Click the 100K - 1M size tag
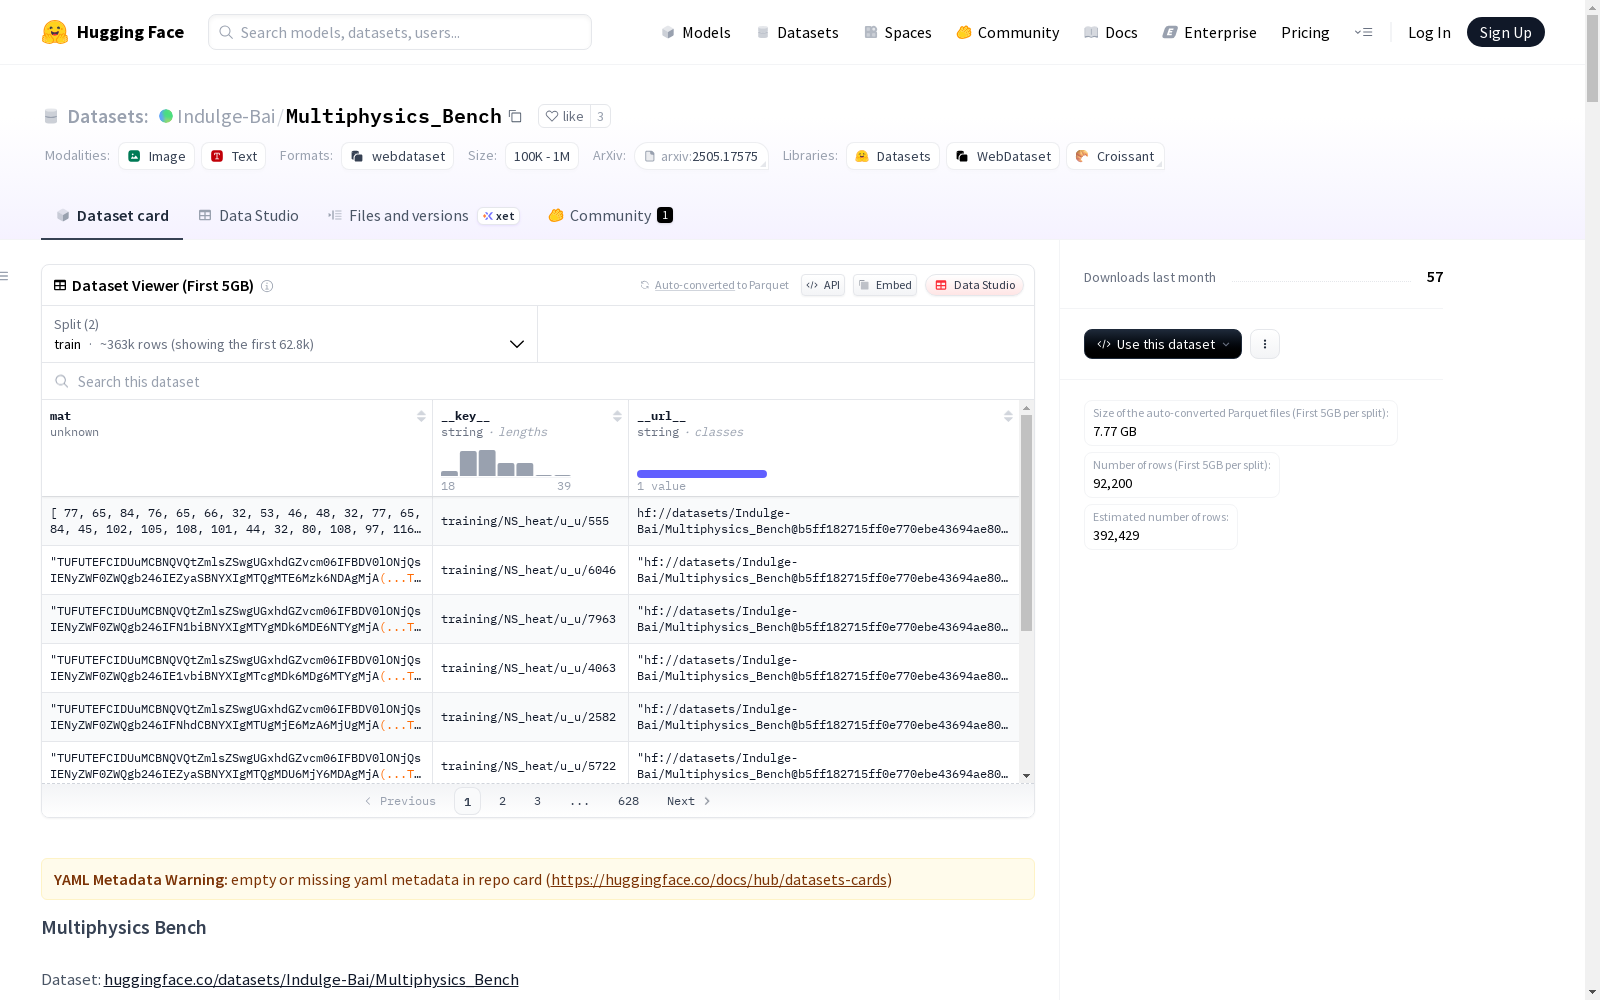 click(x=542, y=156)
